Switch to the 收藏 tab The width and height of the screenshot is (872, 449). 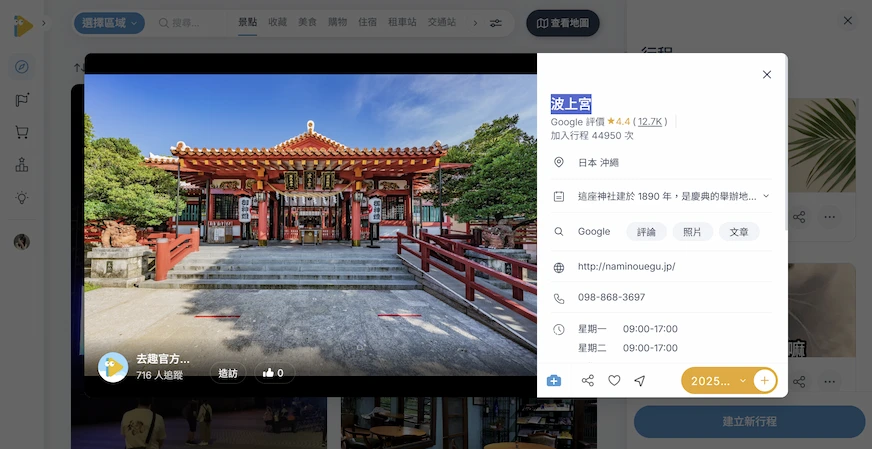click(x=278, y=23)
